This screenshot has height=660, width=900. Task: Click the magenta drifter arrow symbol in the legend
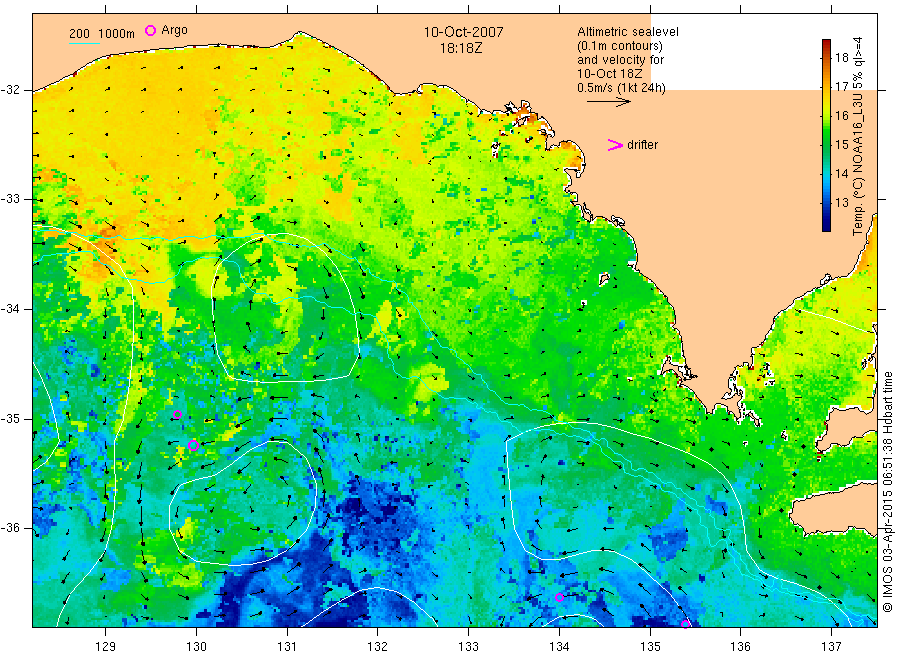click(x=615, y=145)
